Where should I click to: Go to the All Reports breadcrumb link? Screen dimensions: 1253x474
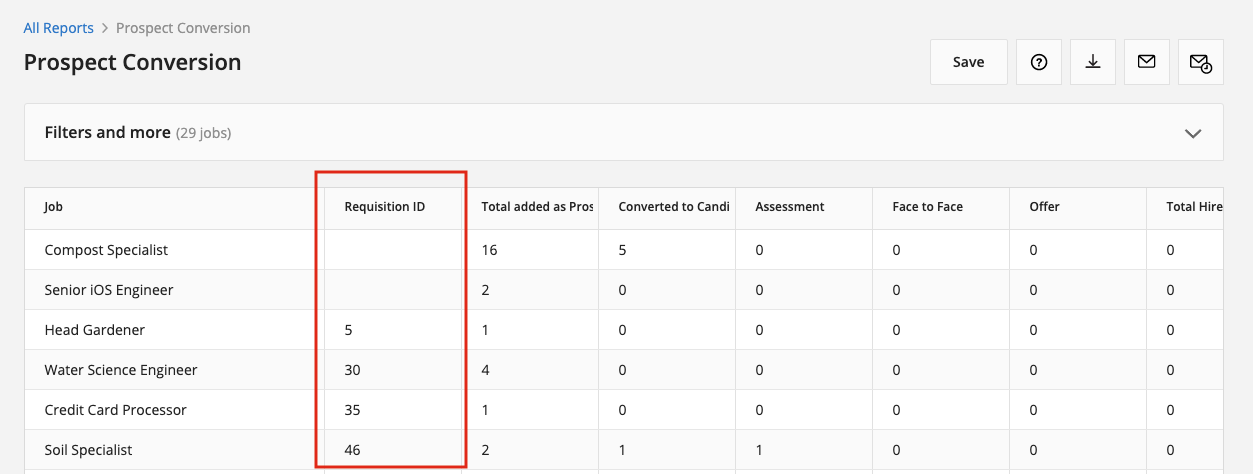(x=59, y=28)
